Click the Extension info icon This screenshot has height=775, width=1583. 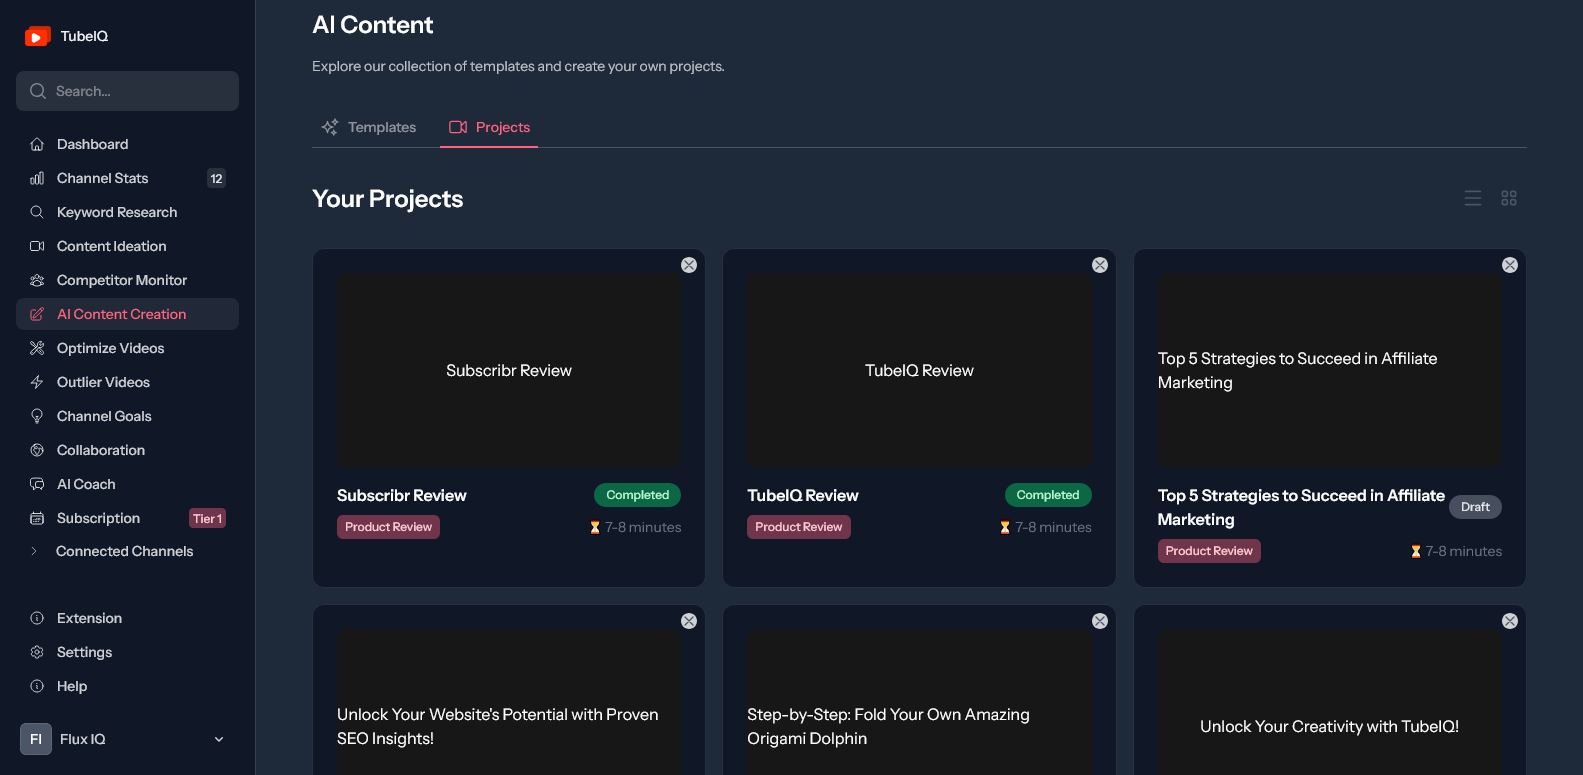pos(37,618)
